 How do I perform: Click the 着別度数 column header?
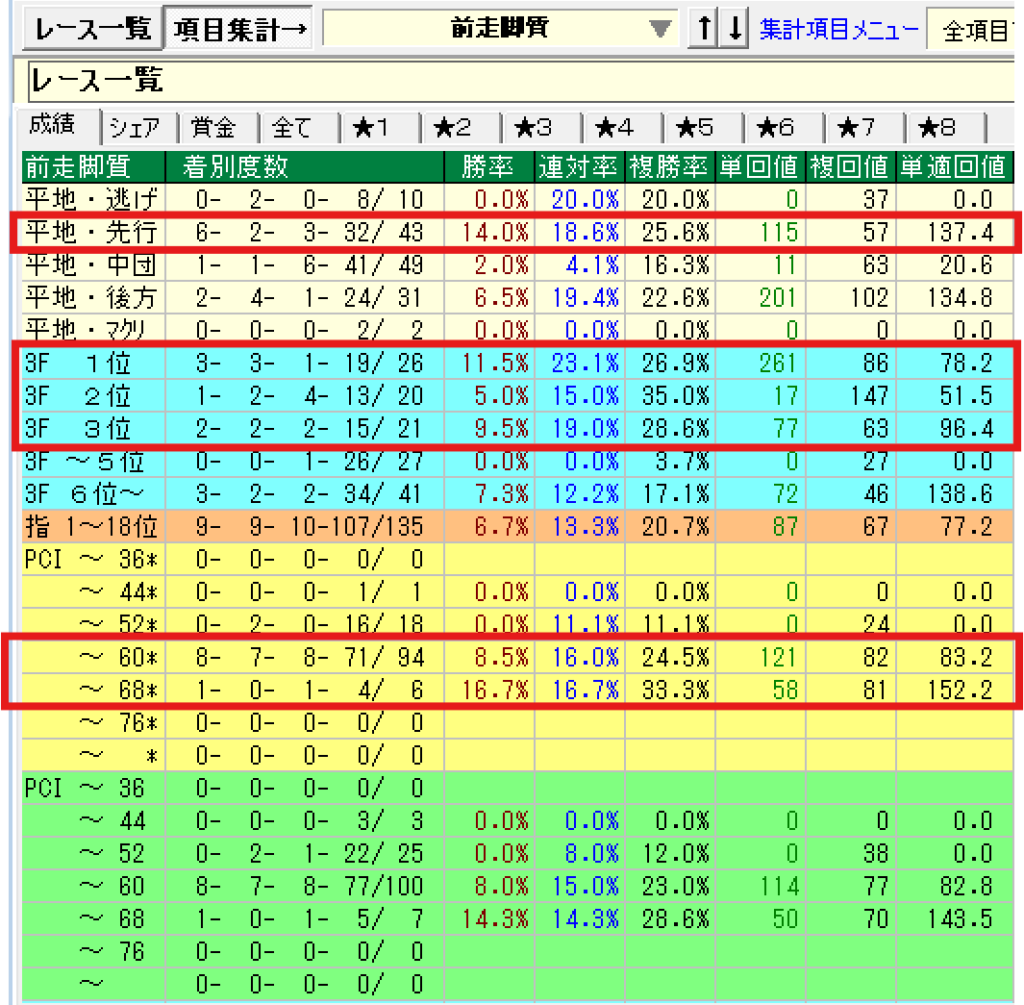coord(235,165)
